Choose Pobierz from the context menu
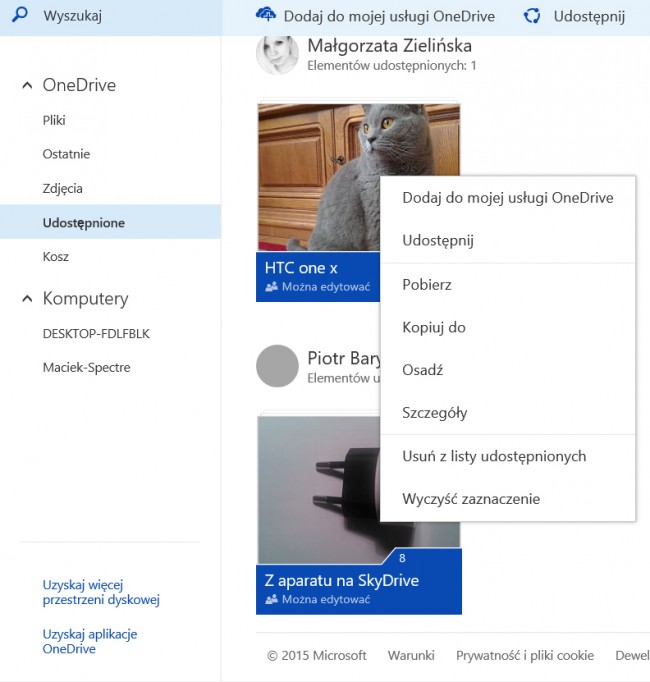Viewport: 650px width, 682px height. coord(508,285)
